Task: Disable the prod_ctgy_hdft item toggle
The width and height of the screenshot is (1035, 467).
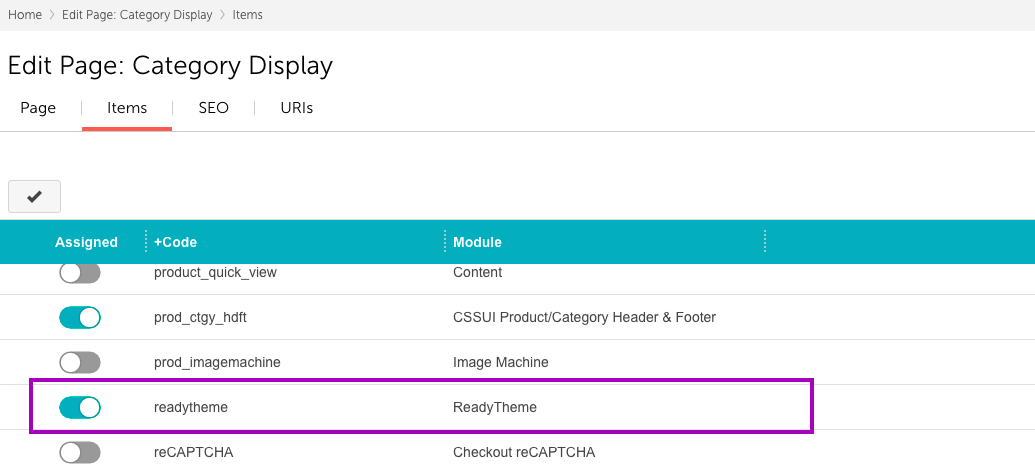Action: point(80,317)
